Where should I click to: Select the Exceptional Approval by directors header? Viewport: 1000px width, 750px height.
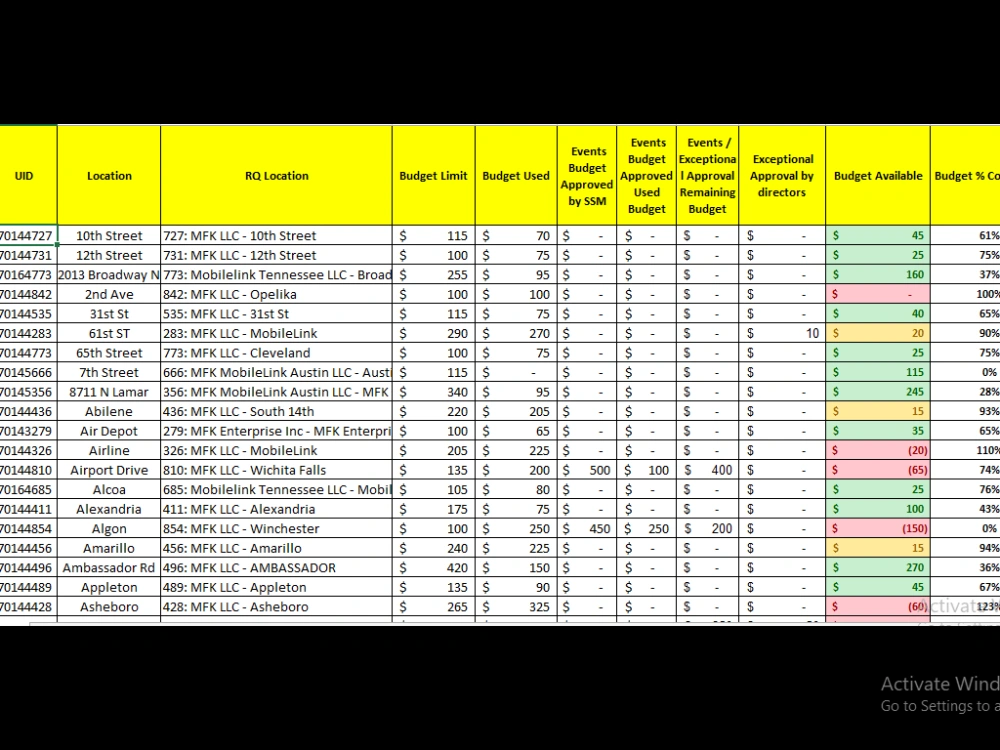pyautogui.click(x=782, y=175)
